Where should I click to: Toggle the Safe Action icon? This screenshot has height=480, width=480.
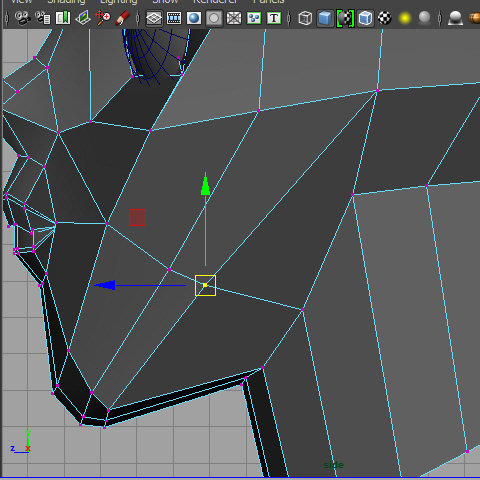pos(254,18)
